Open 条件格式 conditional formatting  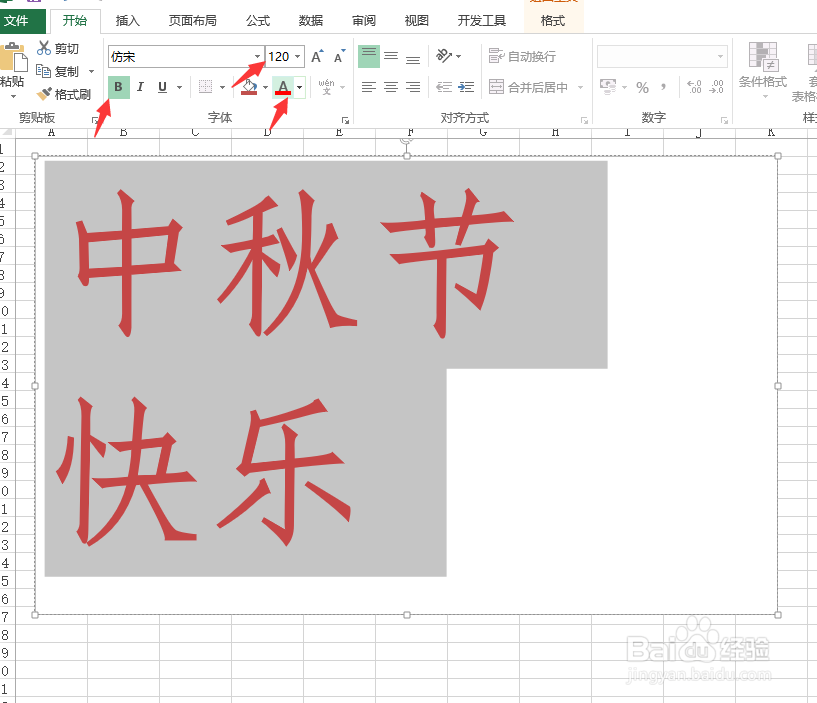point(763,69)
